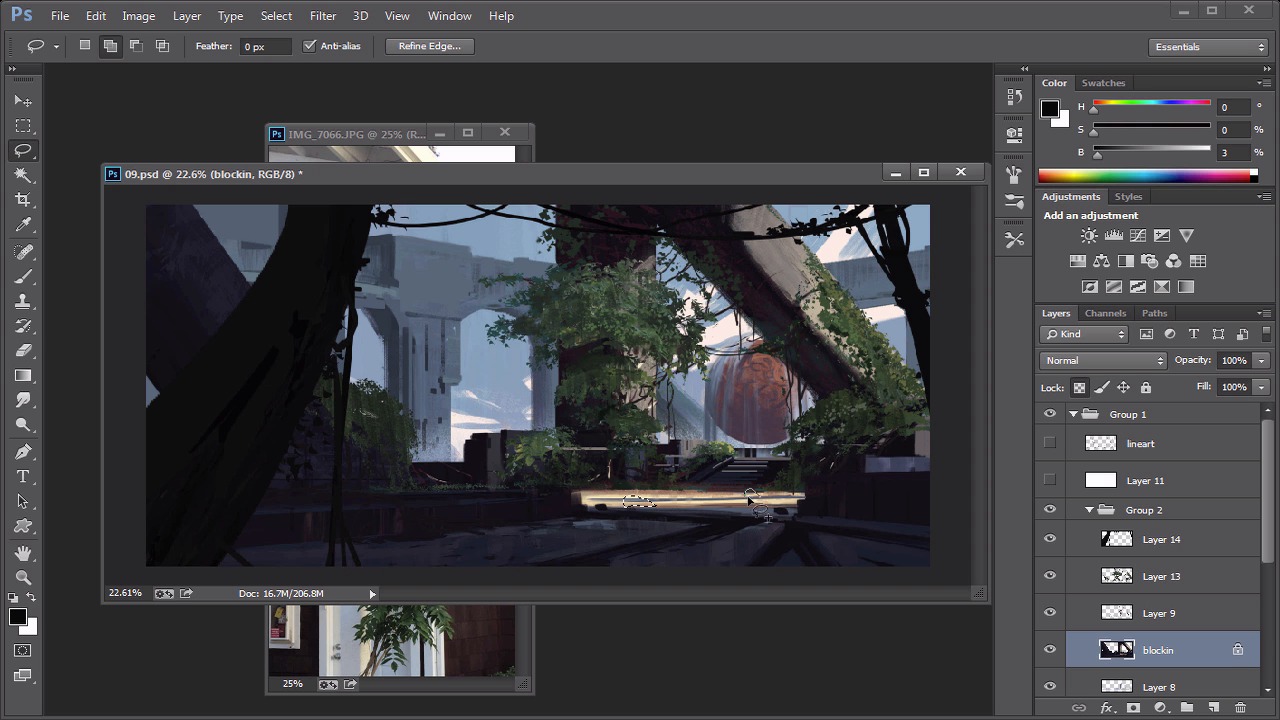Hide Layer 9 visibility eye
Image resolution: width=1280 pixels, height=720 pixels.
1050,613
